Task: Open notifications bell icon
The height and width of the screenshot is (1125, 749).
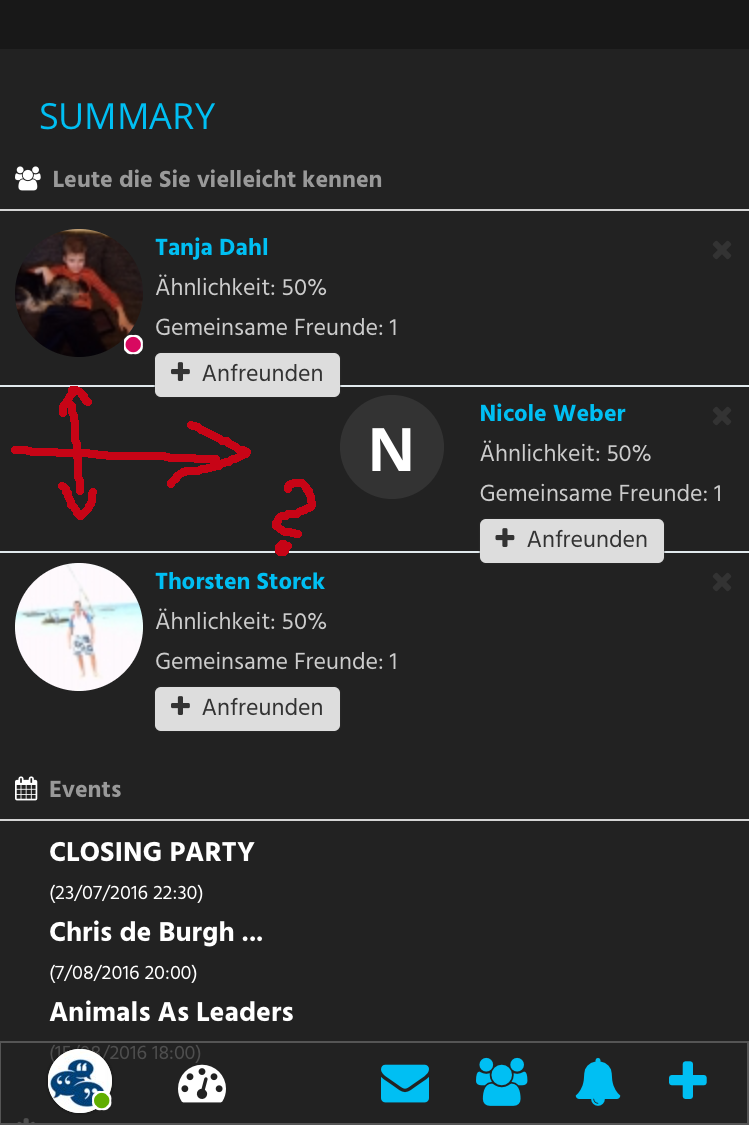Action: tap(597, 1082)
